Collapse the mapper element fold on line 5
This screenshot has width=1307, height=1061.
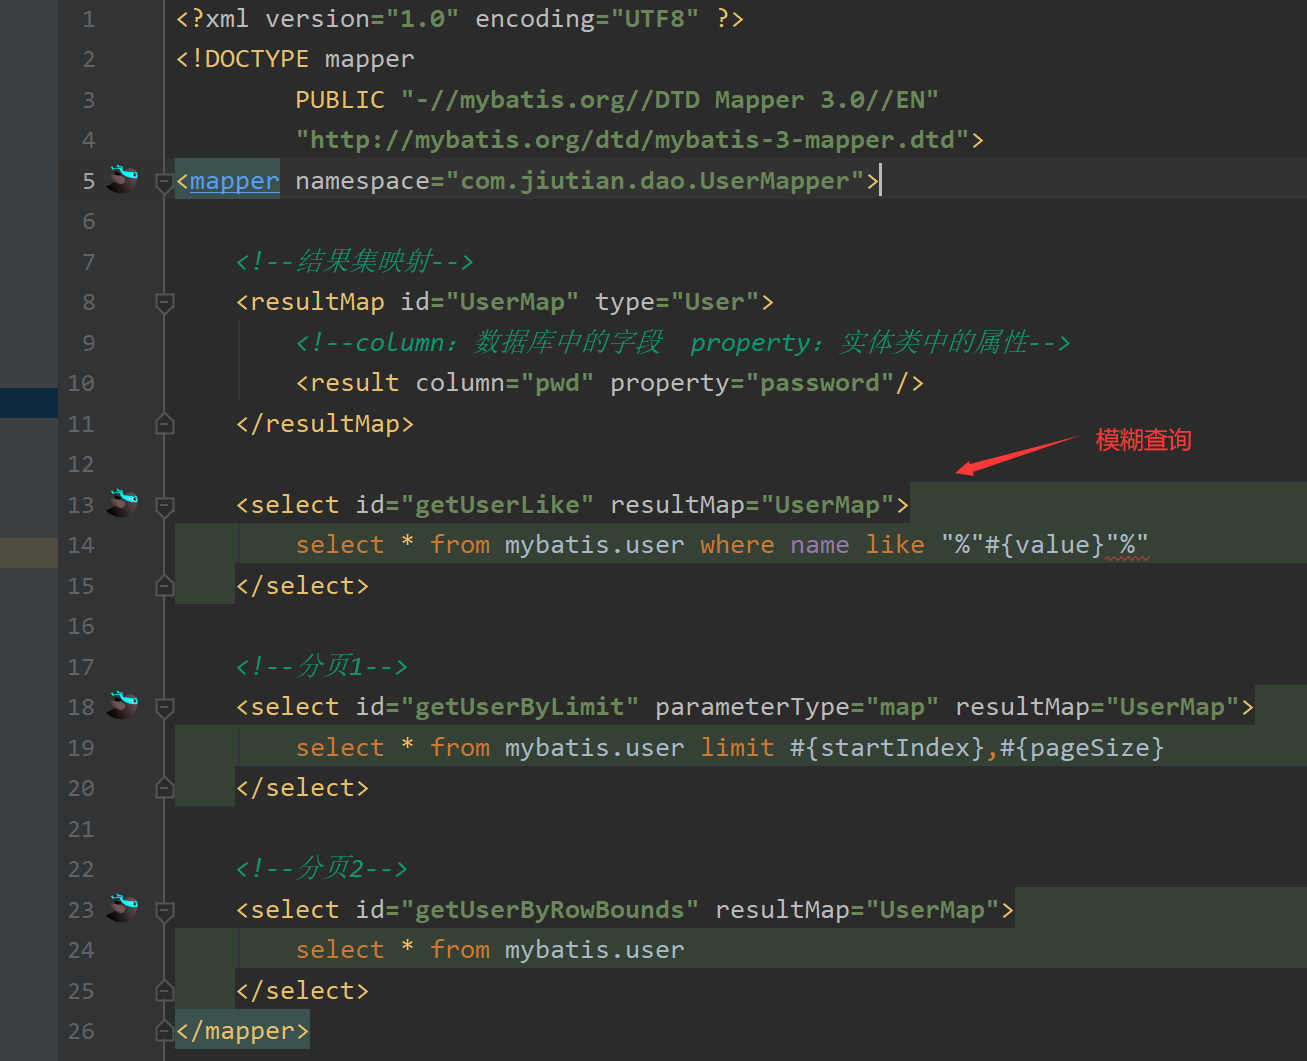tap(165, 182)
